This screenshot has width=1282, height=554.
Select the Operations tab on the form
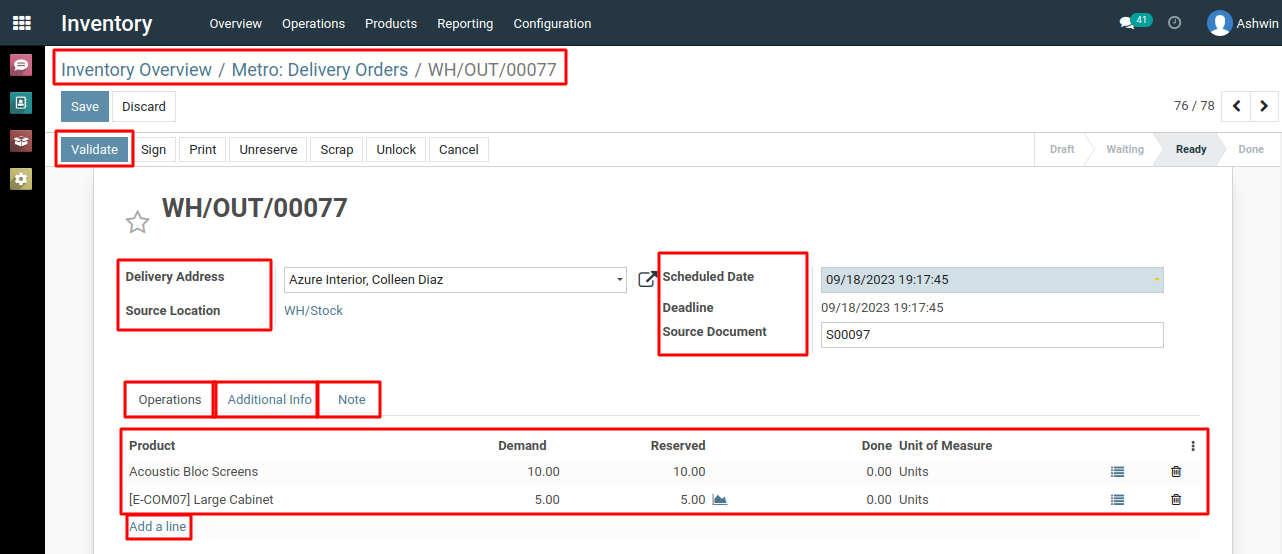click(x=170, y=399)
